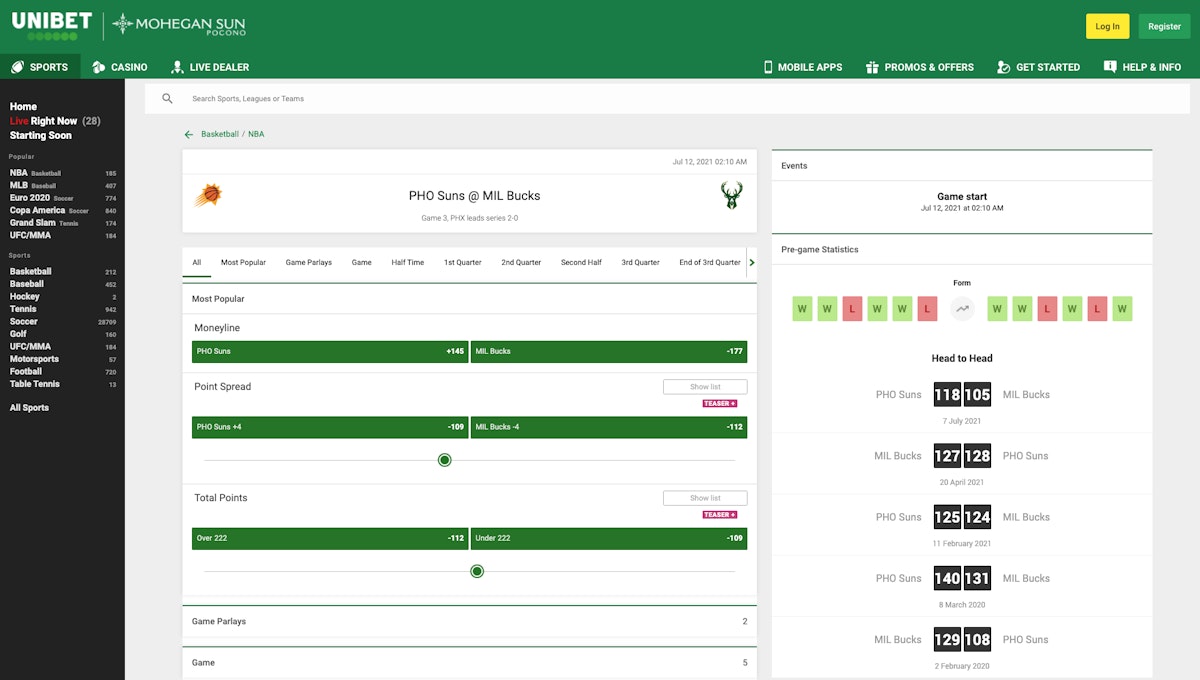Select Over 222 total points odds

click(x=329, y=538)
